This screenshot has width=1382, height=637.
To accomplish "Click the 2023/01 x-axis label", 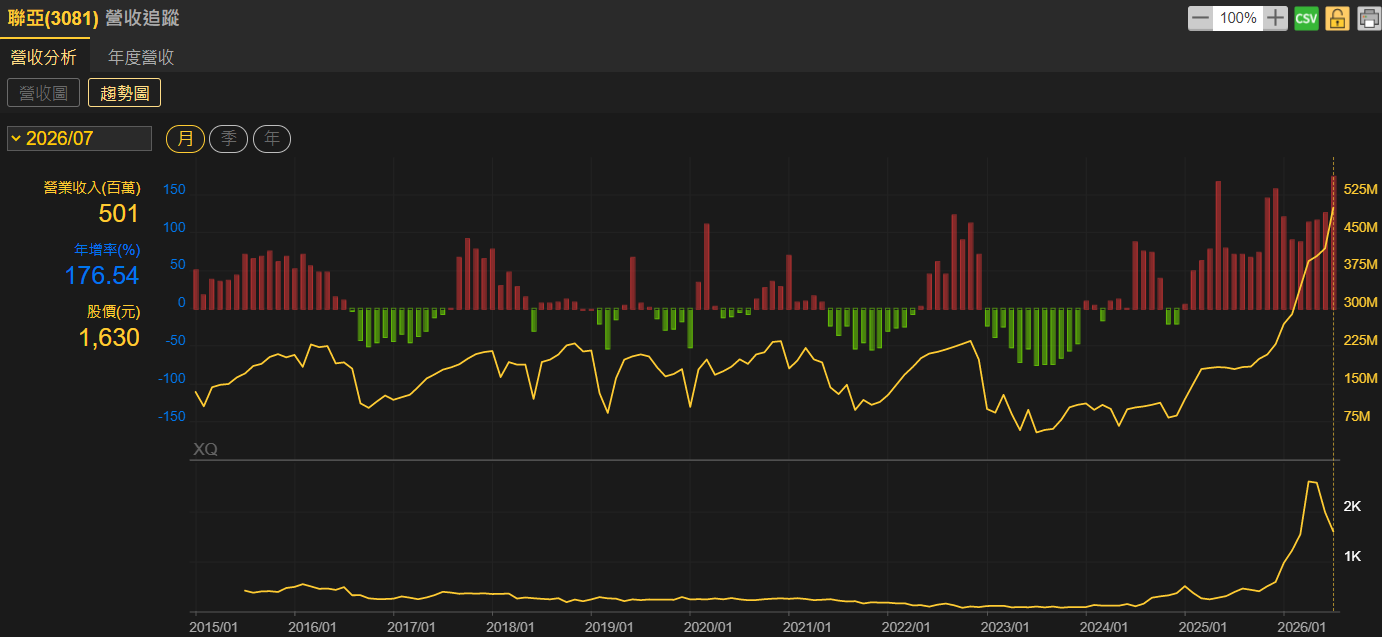I will 1005,626.
